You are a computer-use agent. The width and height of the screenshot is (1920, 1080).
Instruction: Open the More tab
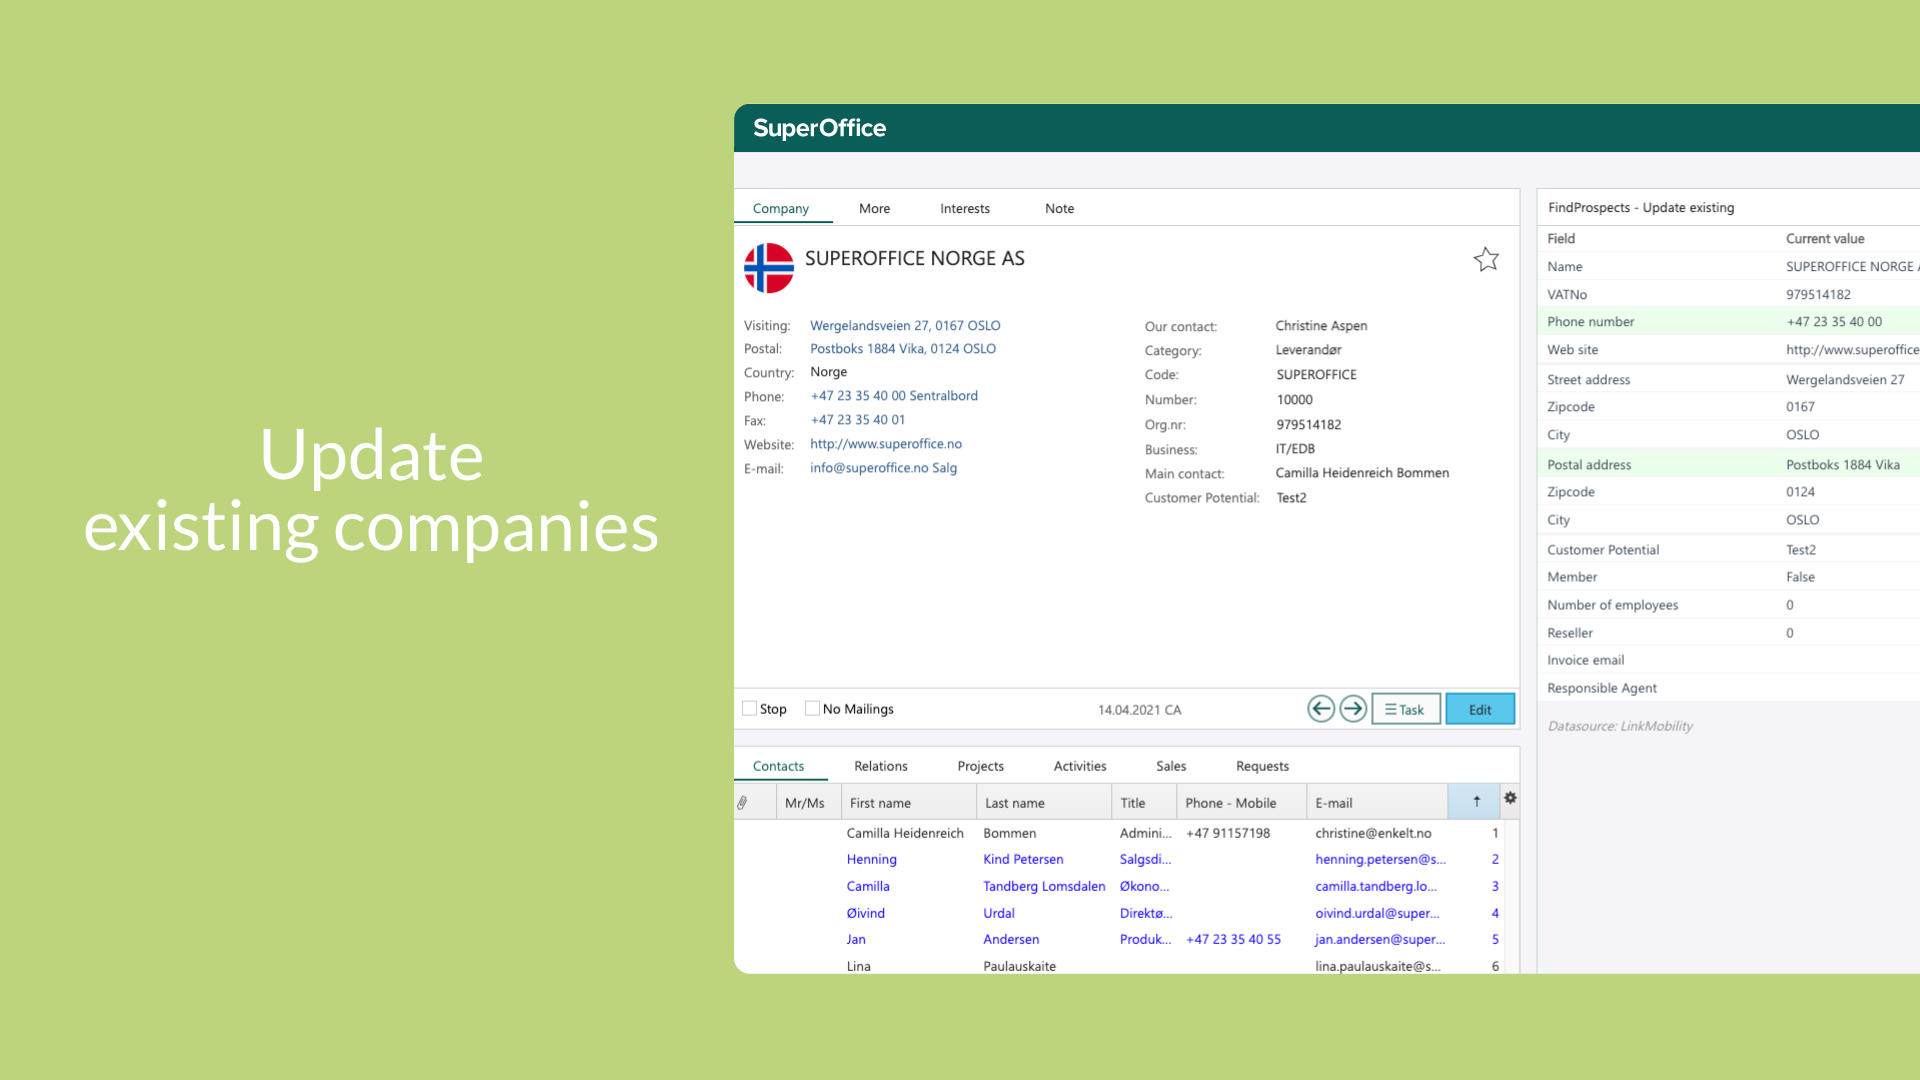[874, 208]
